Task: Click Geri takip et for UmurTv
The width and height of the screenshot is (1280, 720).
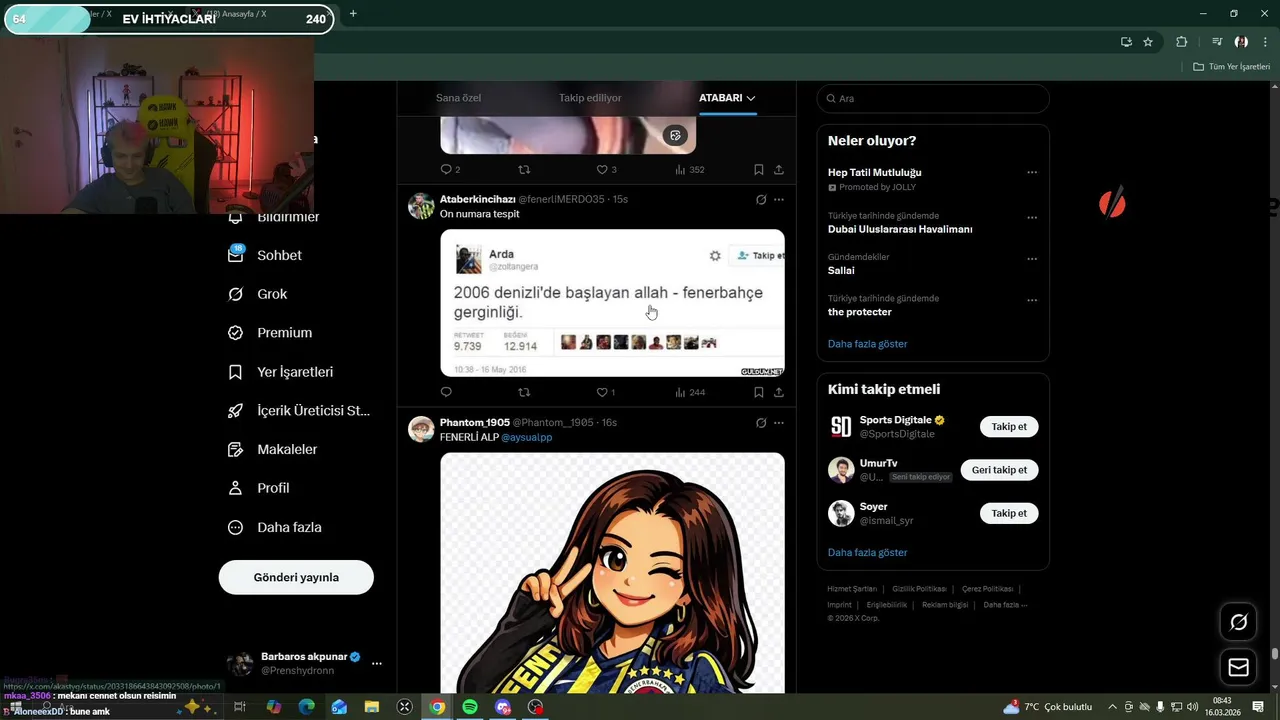Action: [x=999, y=470]
